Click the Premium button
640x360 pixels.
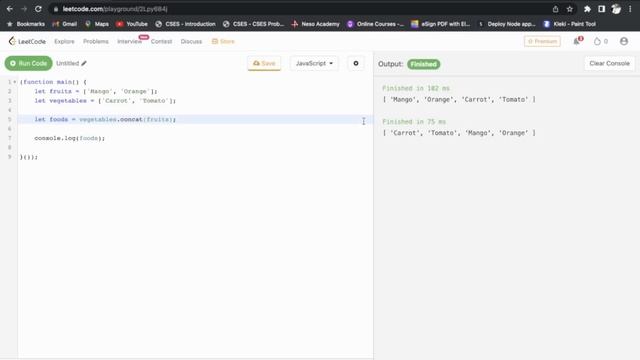click(542, 41)
